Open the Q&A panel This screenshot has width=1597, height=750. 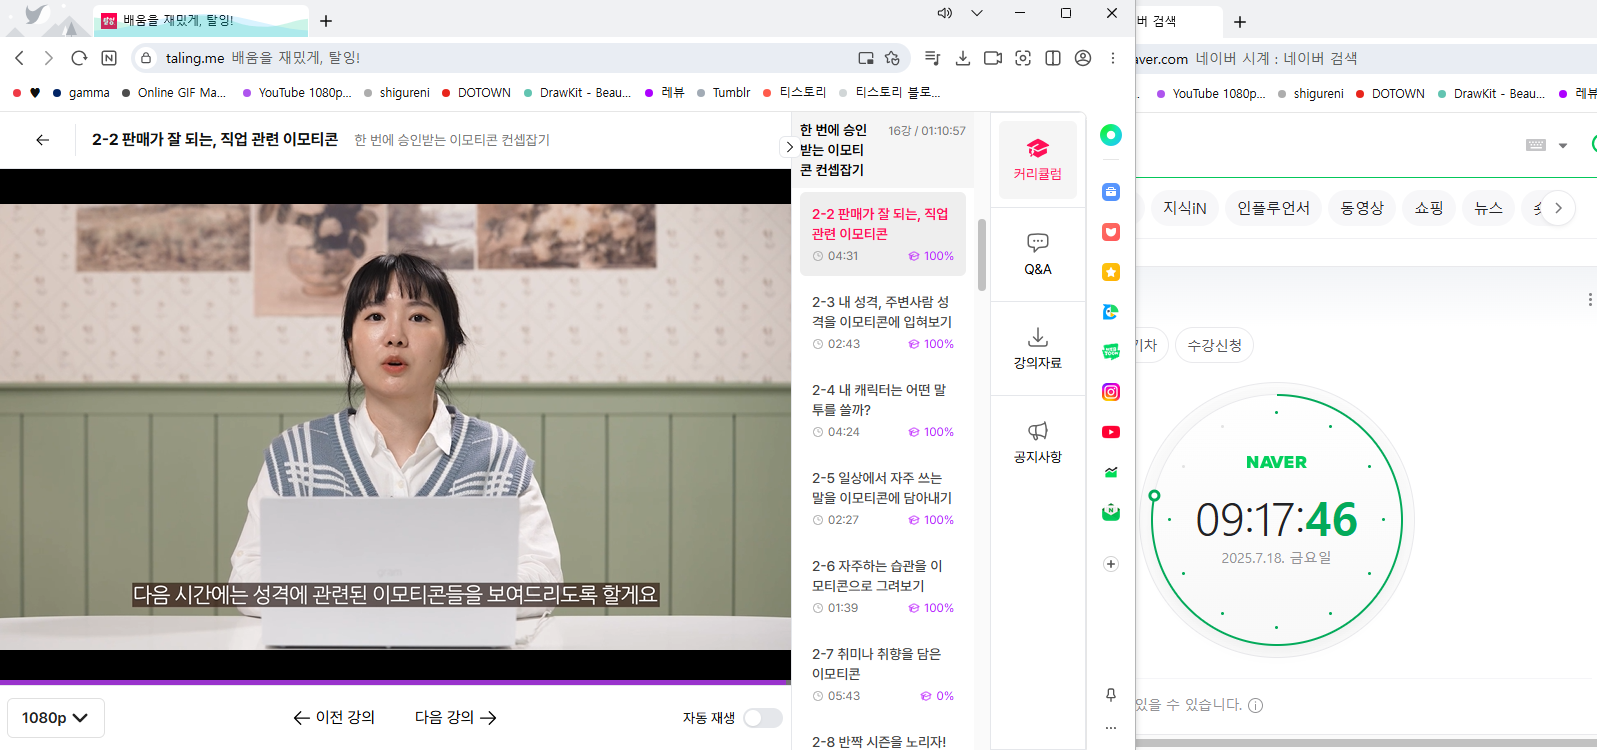point(1037,254)
